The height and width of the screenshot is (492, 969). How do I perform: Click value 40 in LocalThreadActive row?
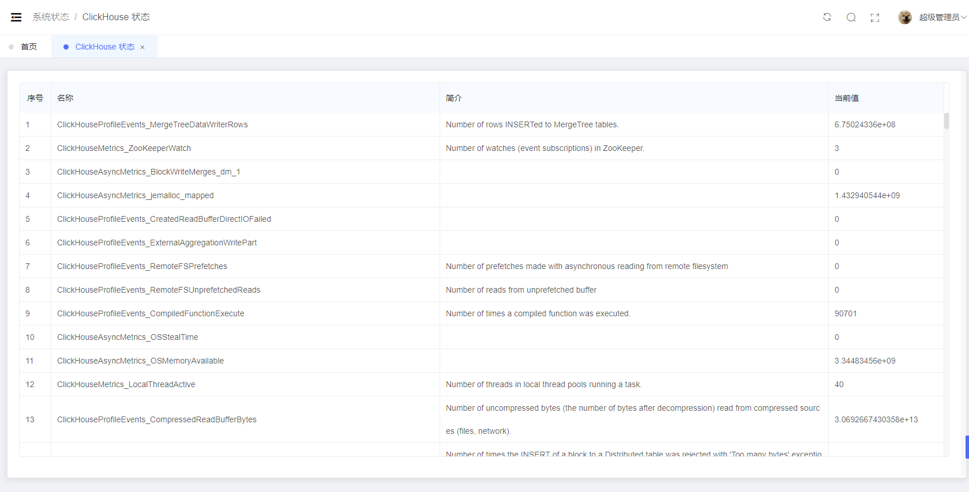pyautogui.click(x=839, y=384)
